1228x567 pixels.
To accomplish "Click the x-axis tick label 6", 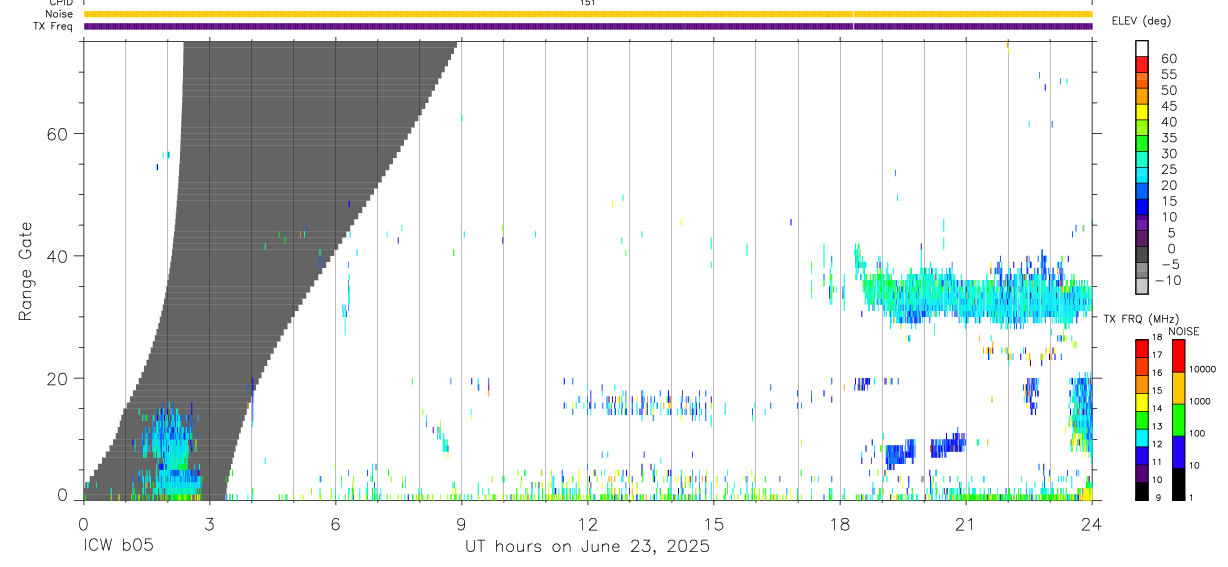I will click(x=335, y=525).
